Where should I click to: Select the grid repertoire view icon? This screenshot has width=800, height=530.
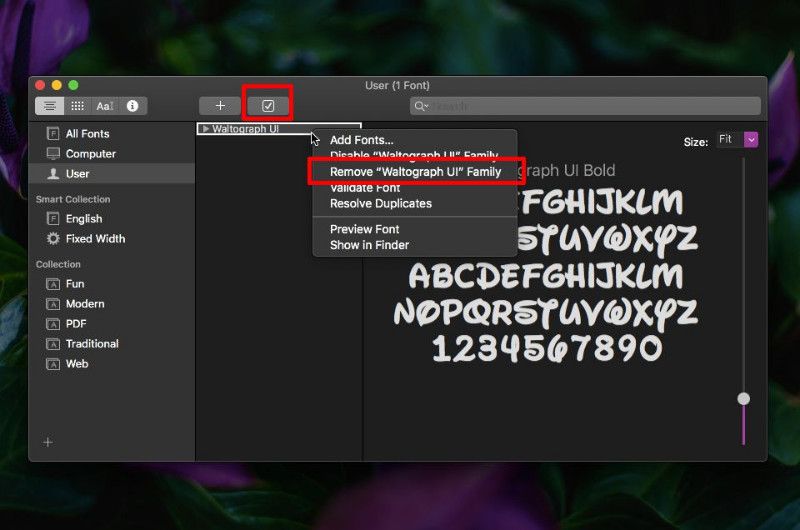click(x=77, y=106)
